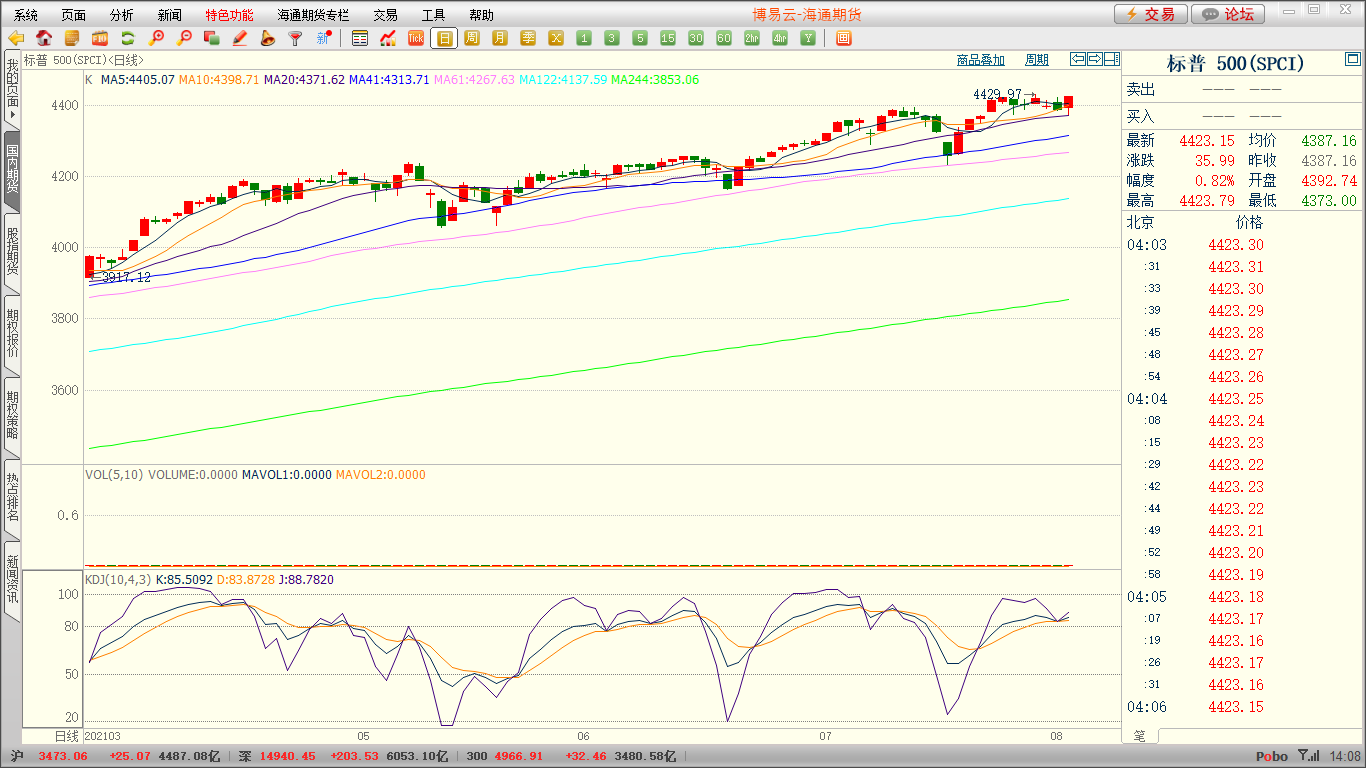Go to next contract with right arrow box
The image size is (1366, 768).
tap(1095, 59)
